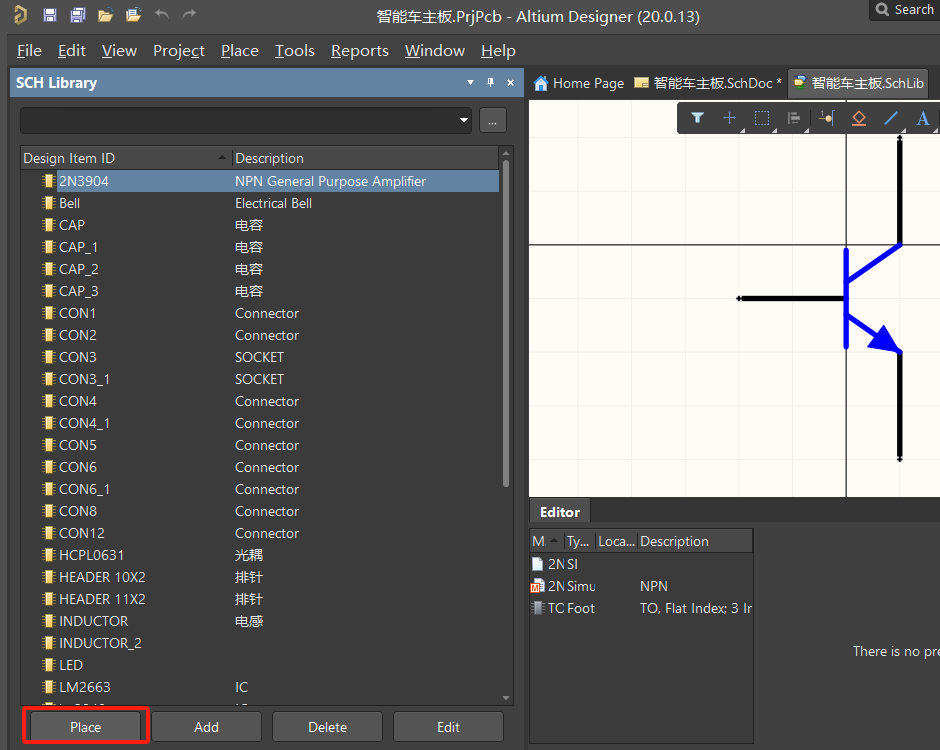The width and height of the screenshot is (940, 750).
Task: Click the Move Object plus icon
Action: click(730, 118)
